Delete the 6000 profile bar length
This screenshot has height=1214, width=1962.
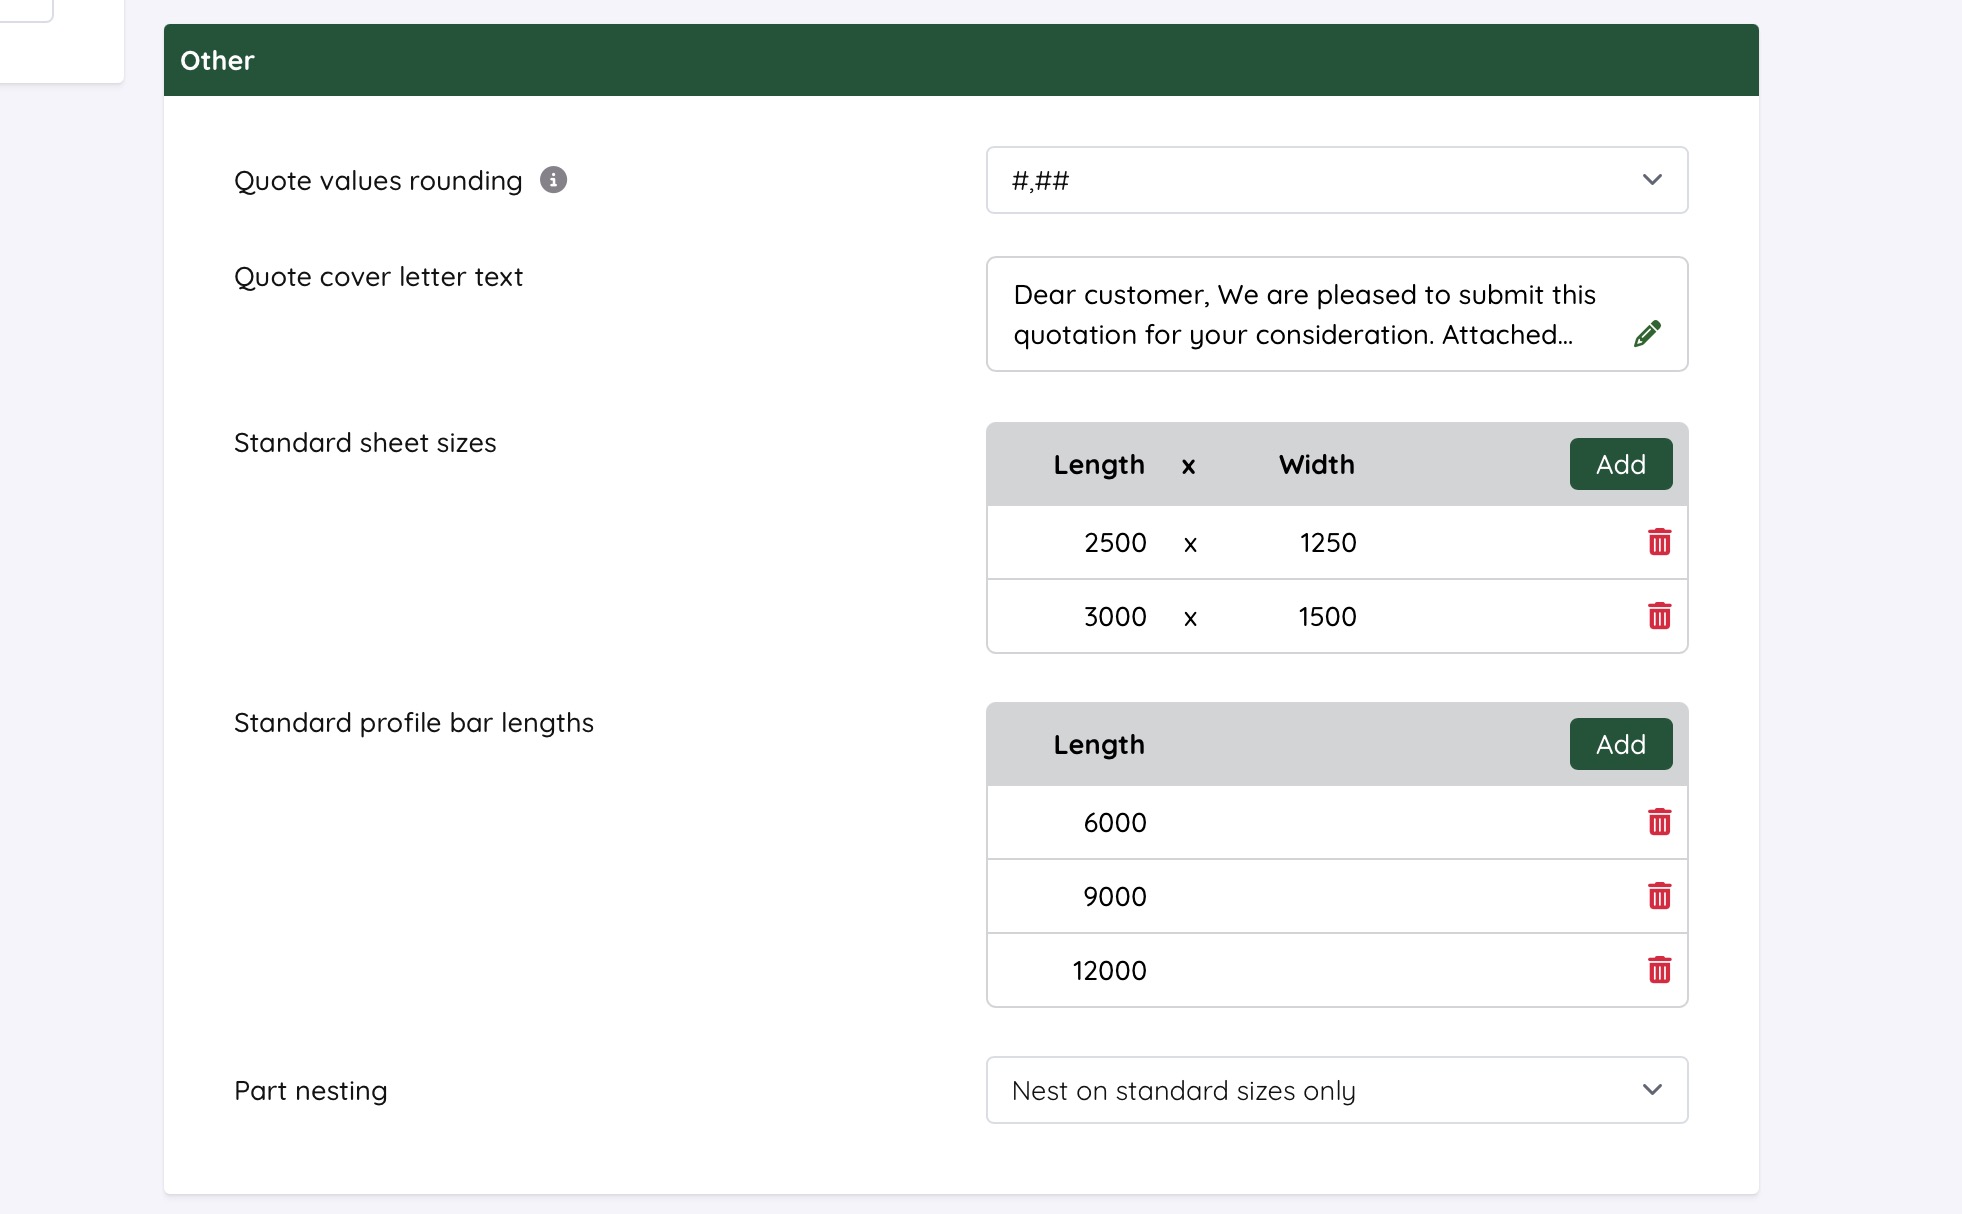coord(1659,822)
